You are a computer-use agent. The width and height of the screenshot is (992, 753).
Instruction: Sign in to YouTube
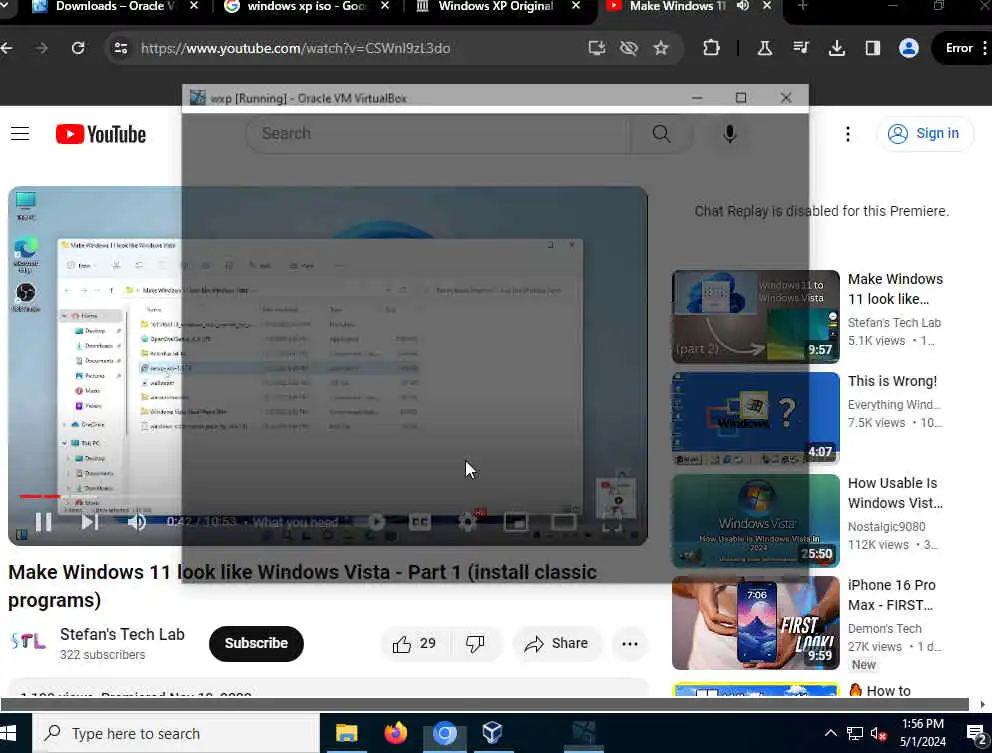click(924, 134)
